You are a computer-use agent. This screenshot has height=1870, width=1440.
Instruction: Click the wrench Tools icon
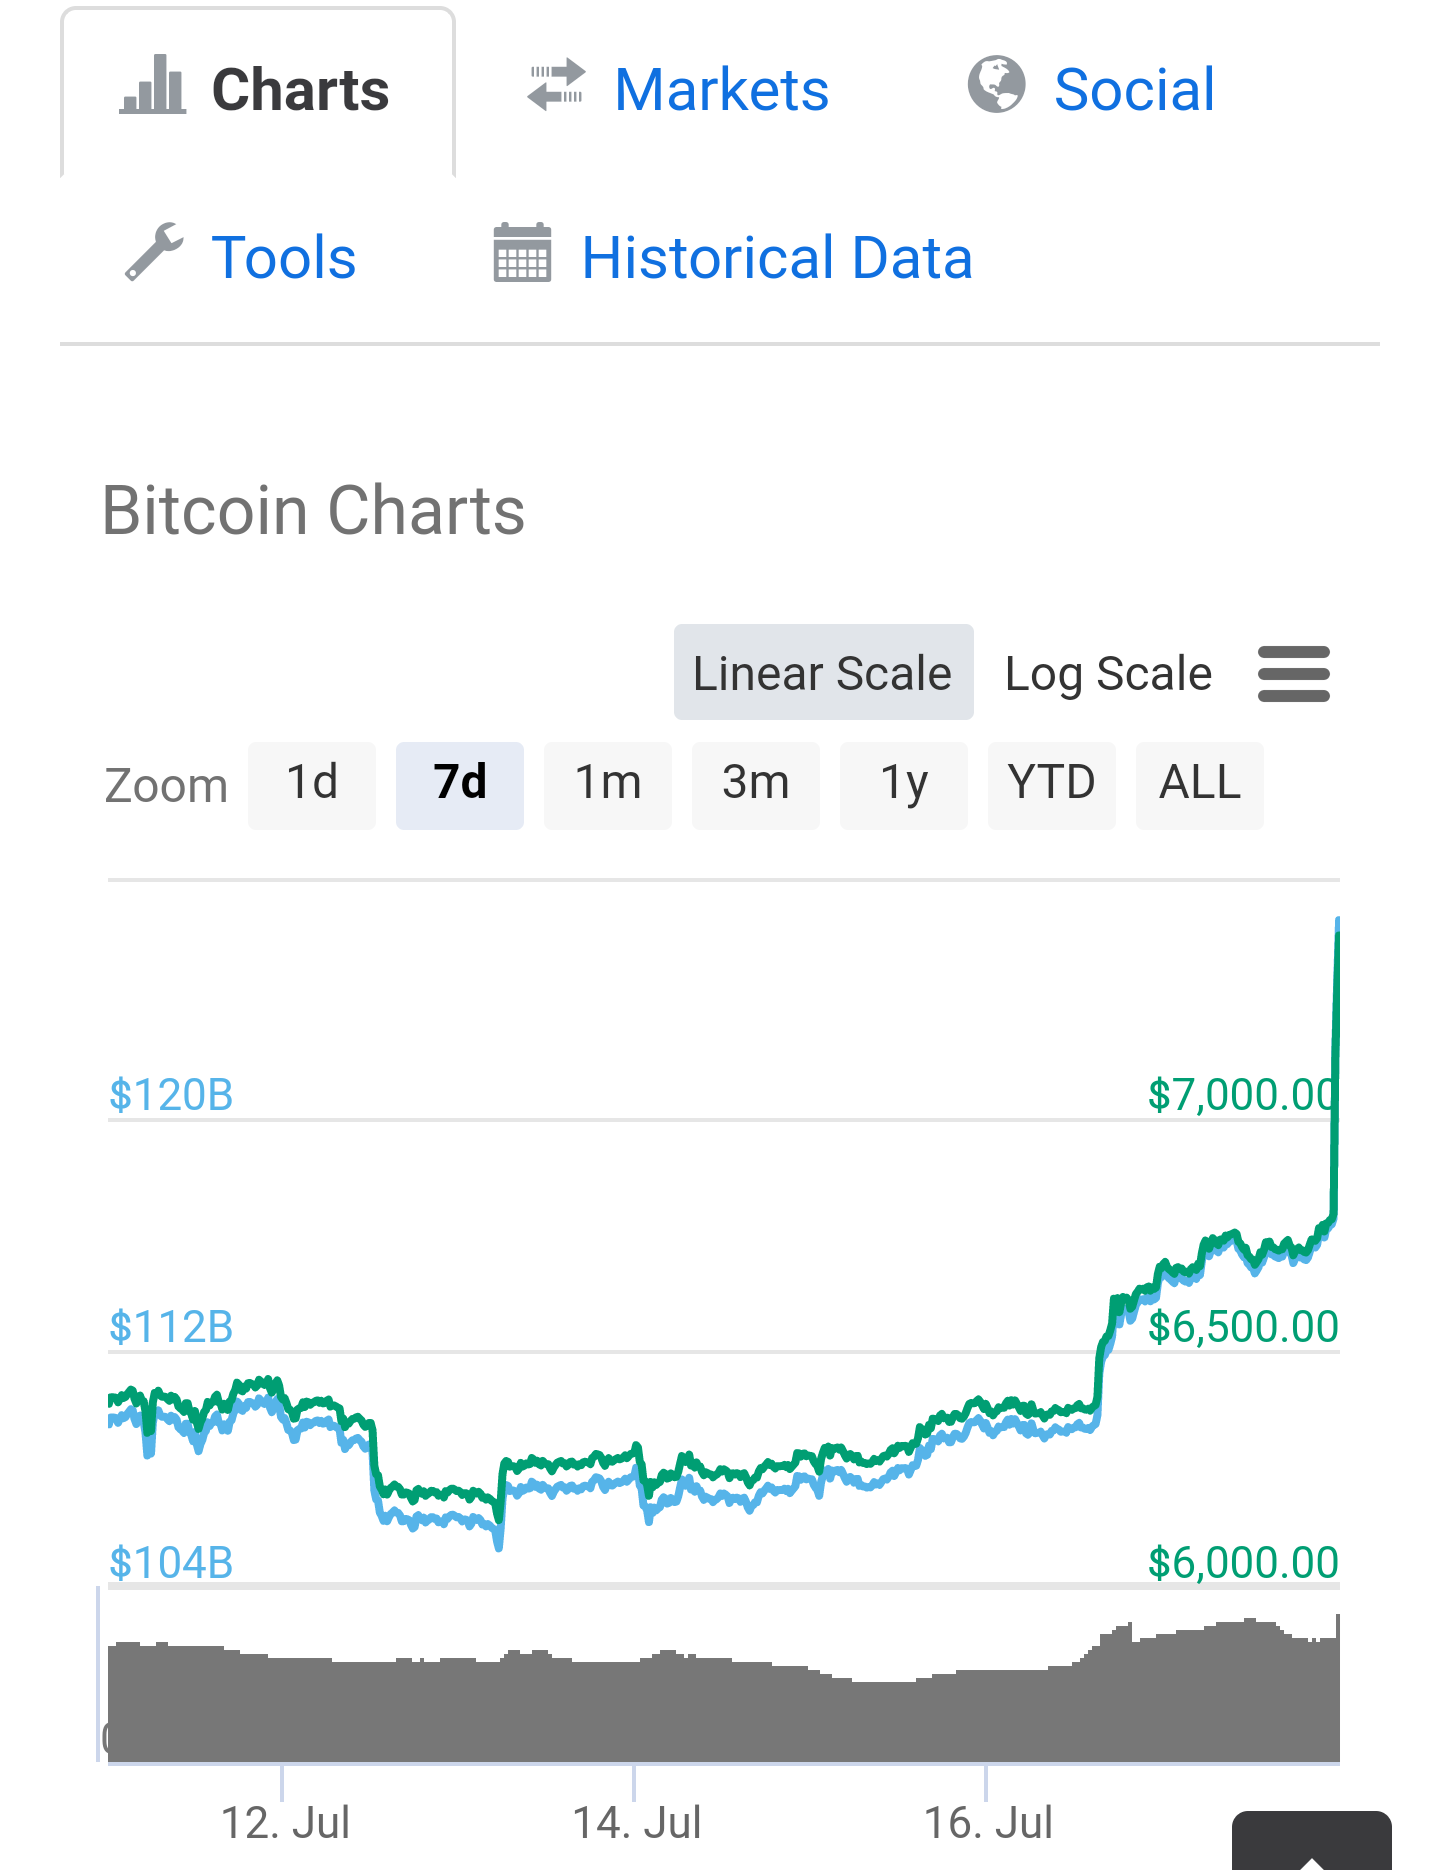pyautogui.click(x=154, y=252)
